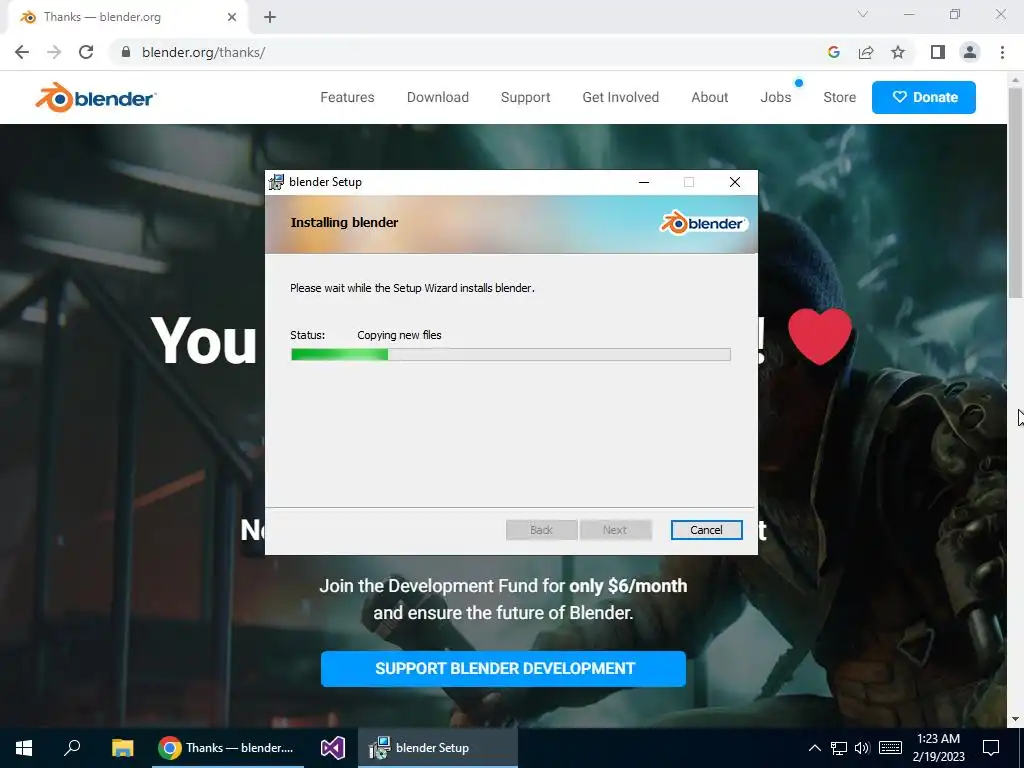Open the taskbar clock and date
This screenshot has height=768, width=1024.
point(938,748)
